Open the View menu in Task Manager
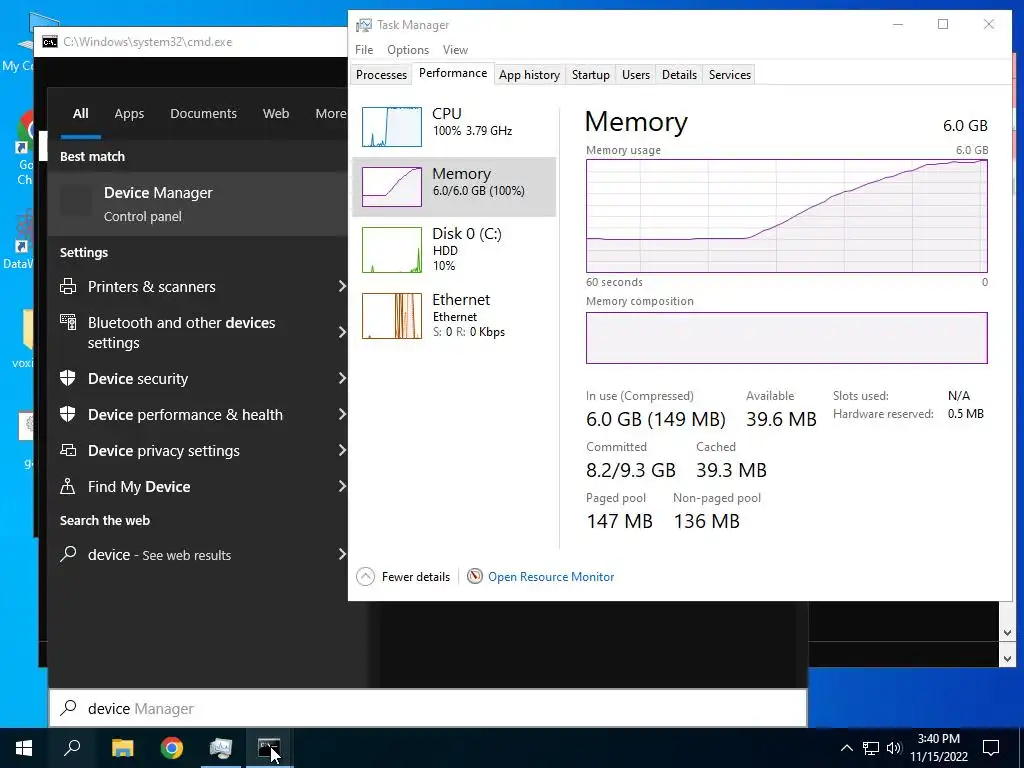 click(455, 50)
